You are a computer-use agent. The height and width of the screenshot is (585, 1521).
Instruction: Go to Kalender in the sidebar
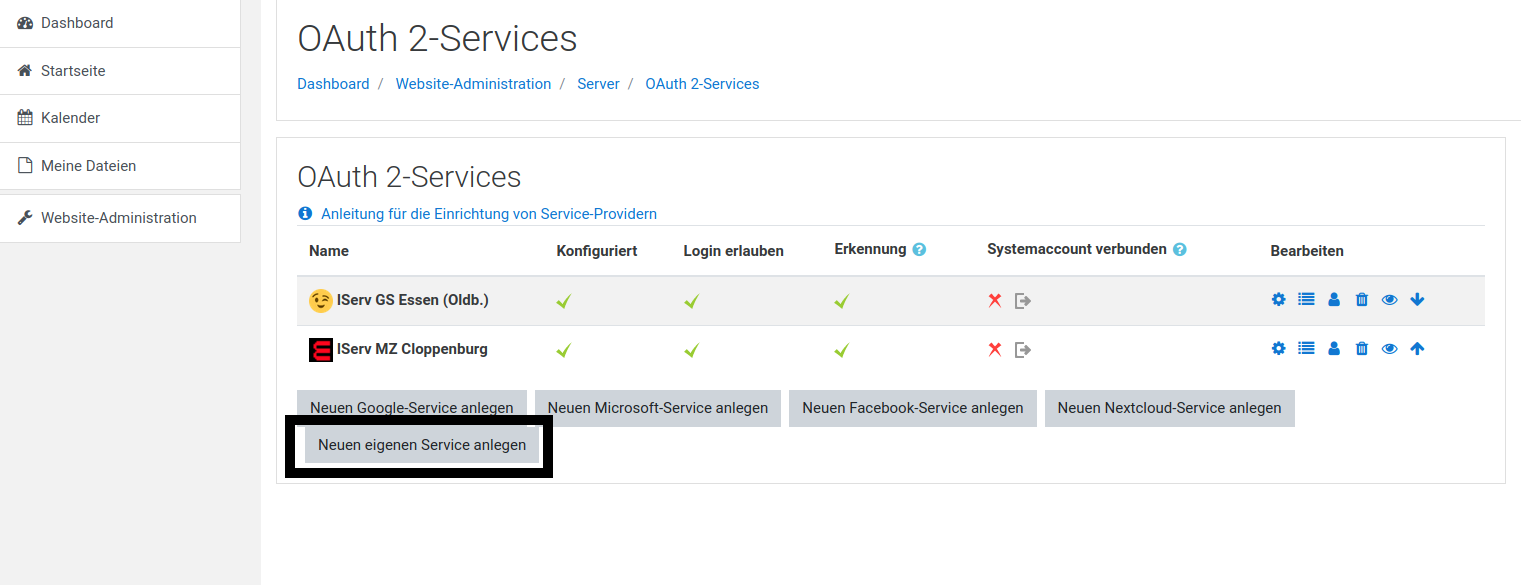(x=70, y=118)
